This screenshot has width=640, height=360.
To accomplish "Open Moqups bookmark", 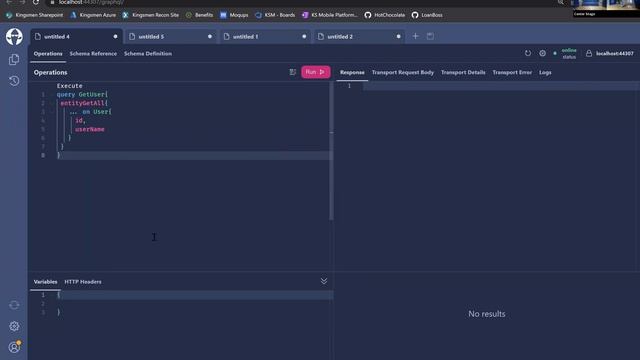I will click(234, 15).
